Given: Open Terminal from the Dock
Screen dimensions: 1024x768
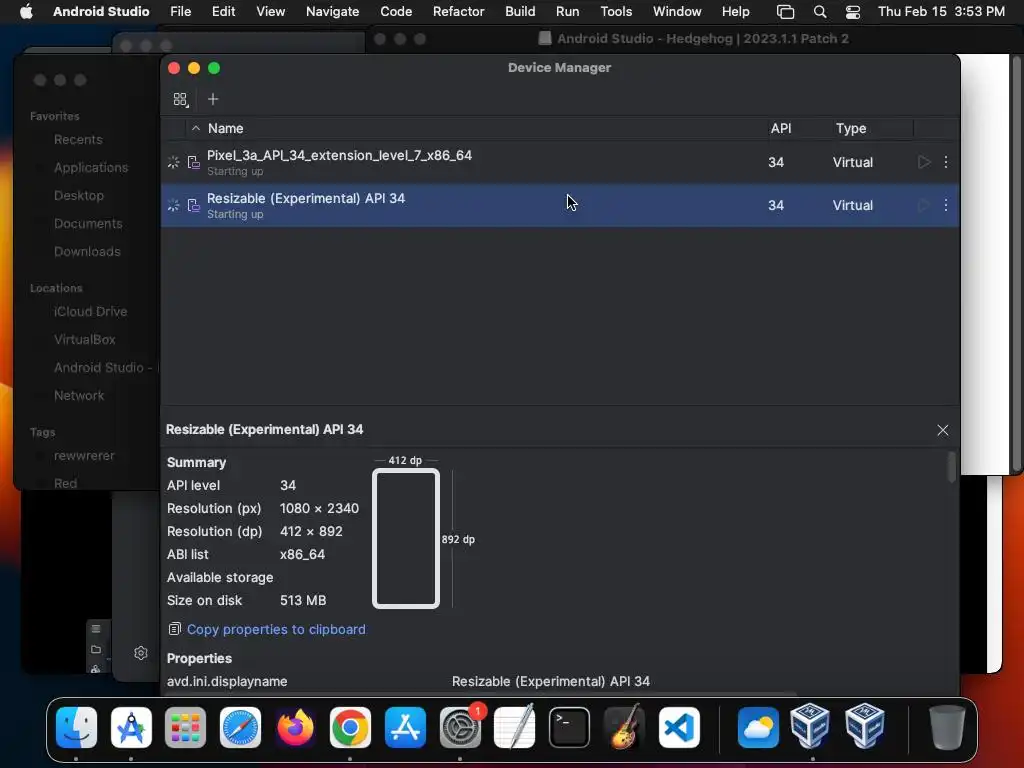Looking at the screenshot, I should (569, 727).
